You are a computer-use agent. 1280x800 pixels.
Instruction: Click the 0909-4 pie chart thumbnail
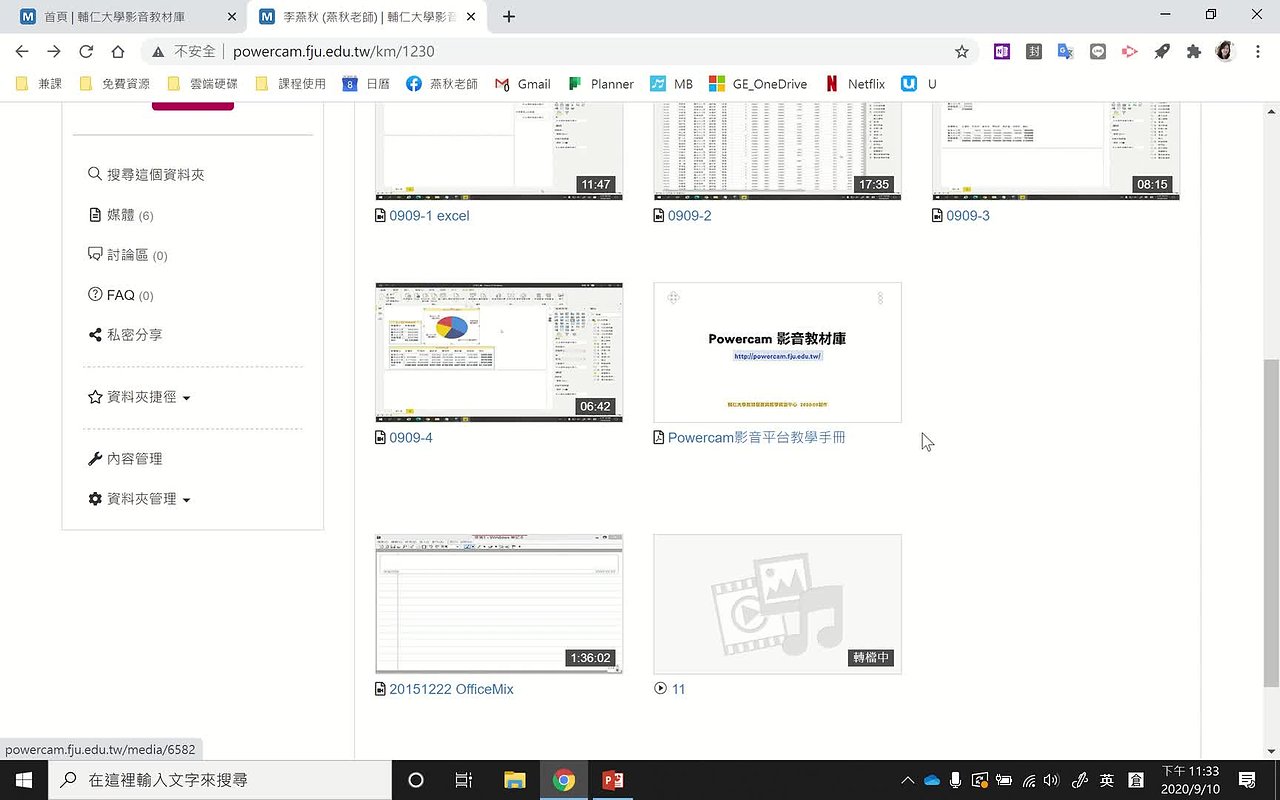tap(499, 352)
